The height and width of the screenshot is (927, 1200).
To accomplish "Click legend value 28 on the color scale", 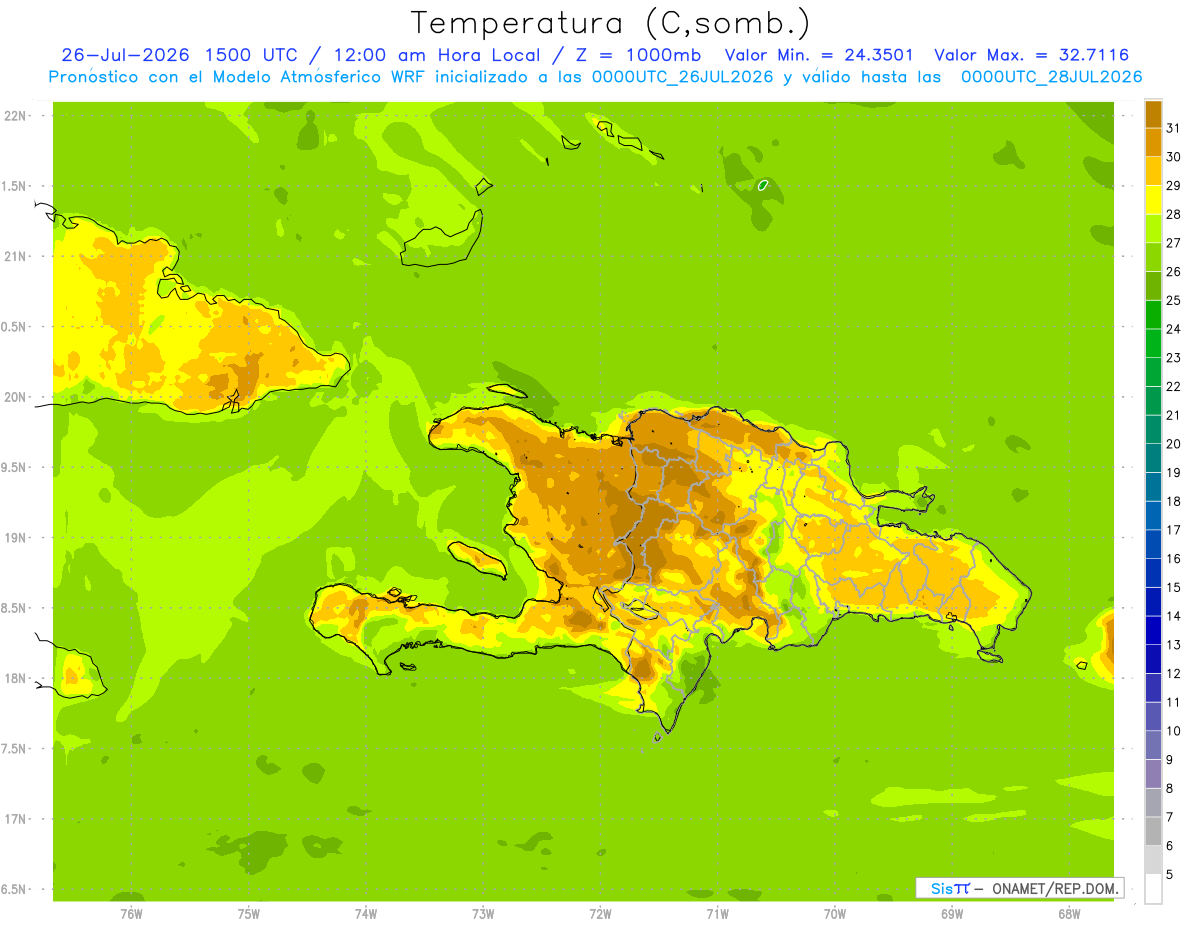I will (x=1174, y=214).
